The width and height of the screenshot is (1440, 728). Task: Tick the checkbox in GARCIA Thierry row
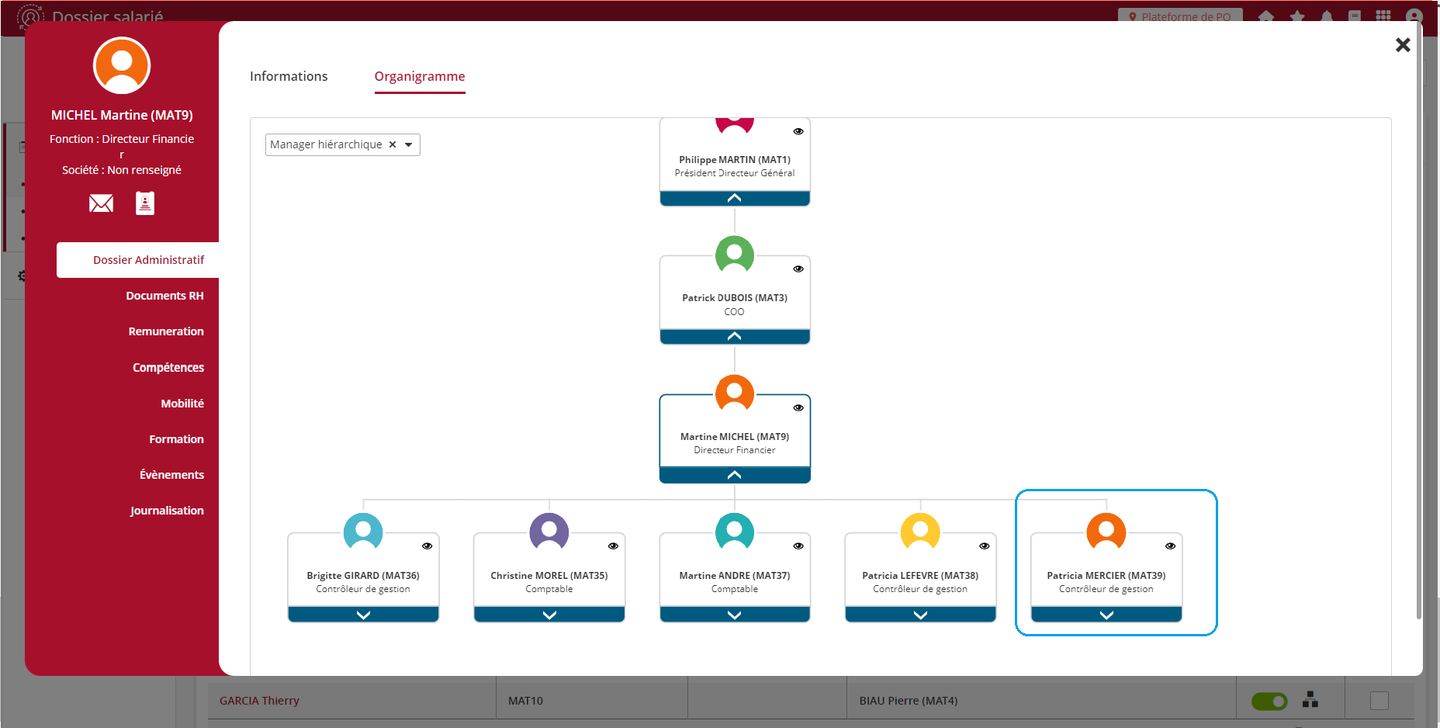(1379, 701)
